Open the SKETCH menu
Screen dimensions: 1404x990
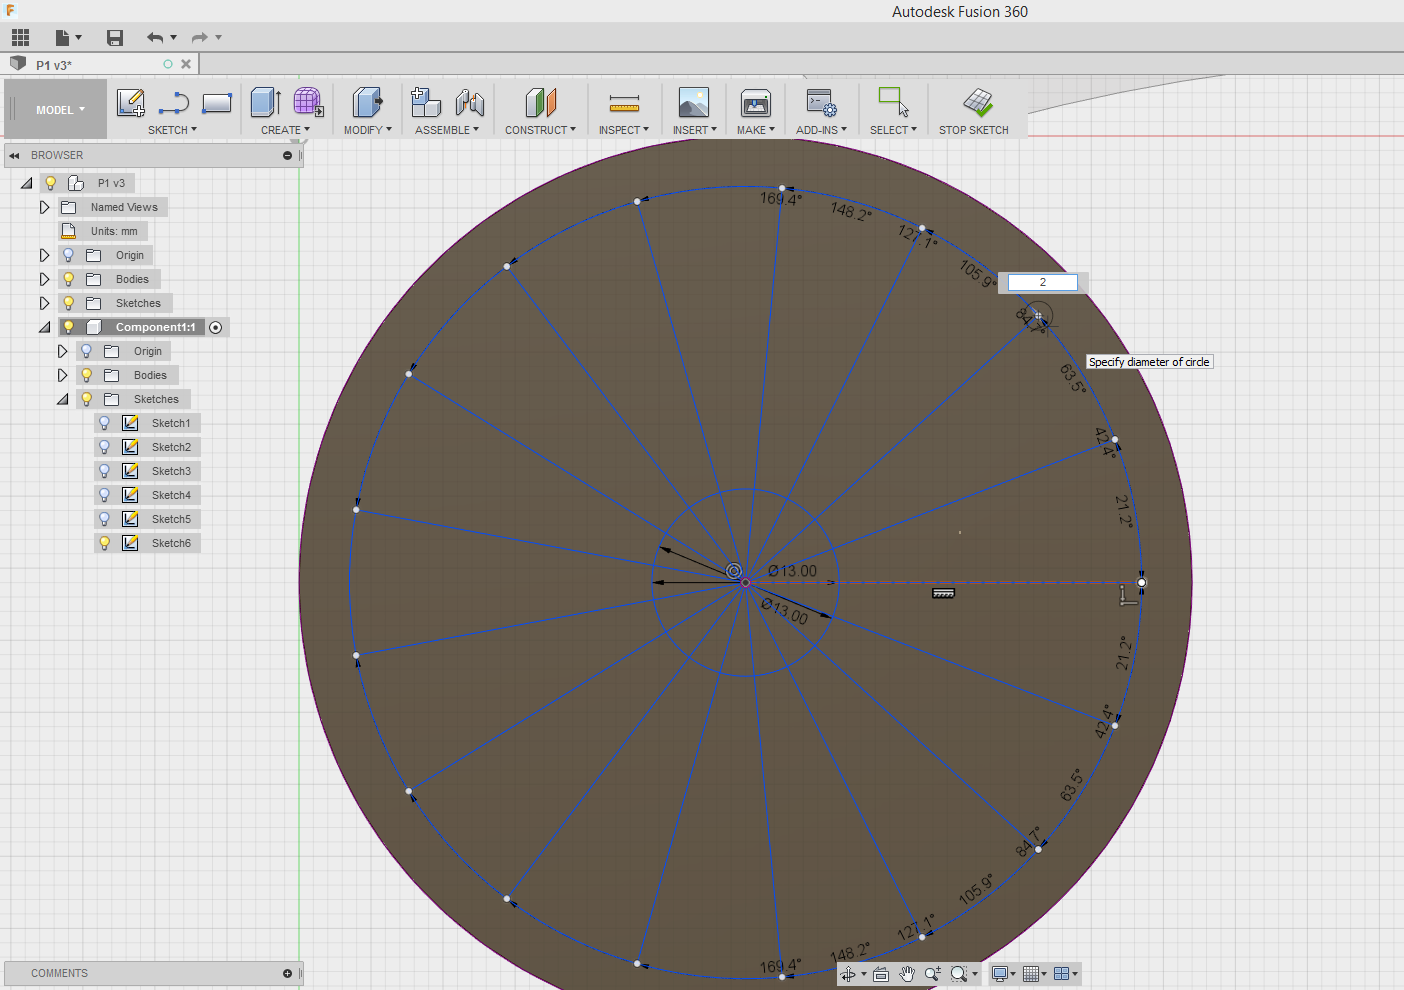[x=172, y=130]
